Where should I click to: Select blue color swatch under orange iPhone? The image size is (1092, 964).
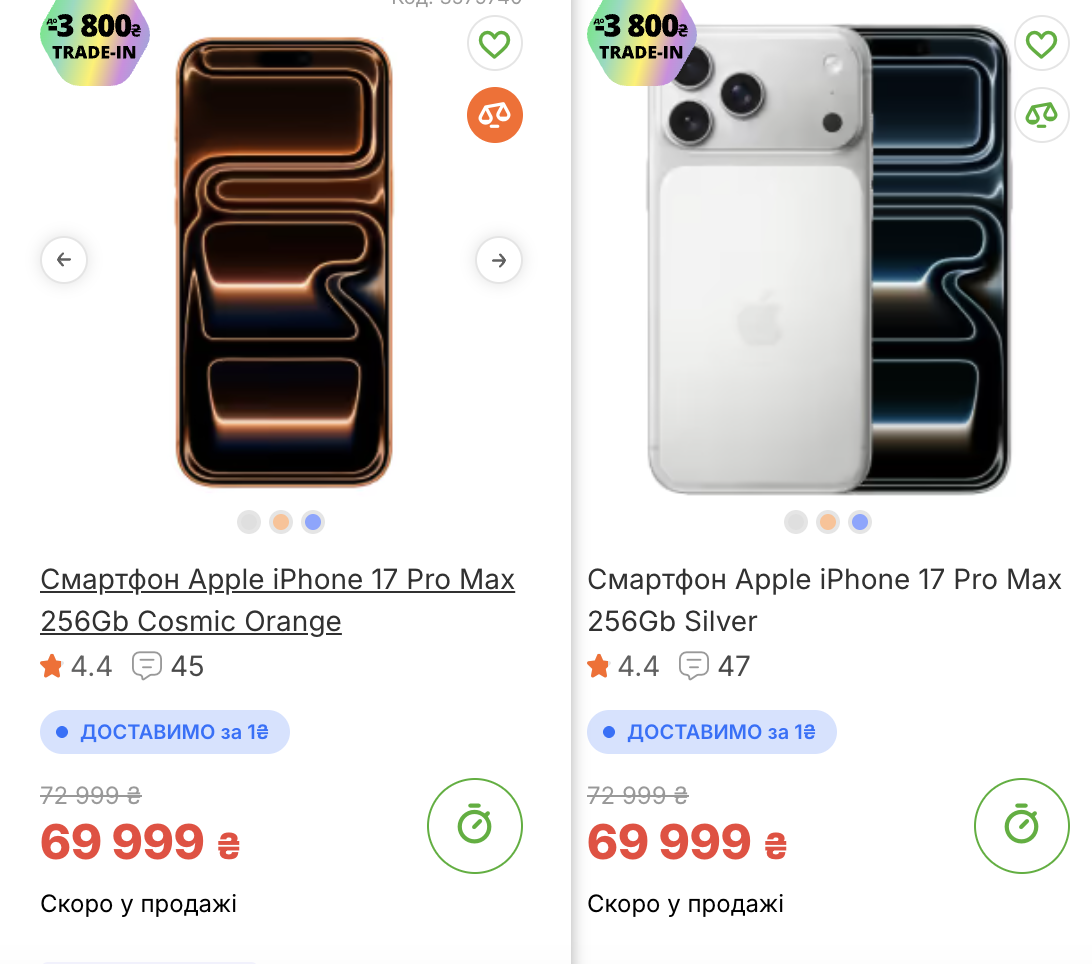pos(313,522)
